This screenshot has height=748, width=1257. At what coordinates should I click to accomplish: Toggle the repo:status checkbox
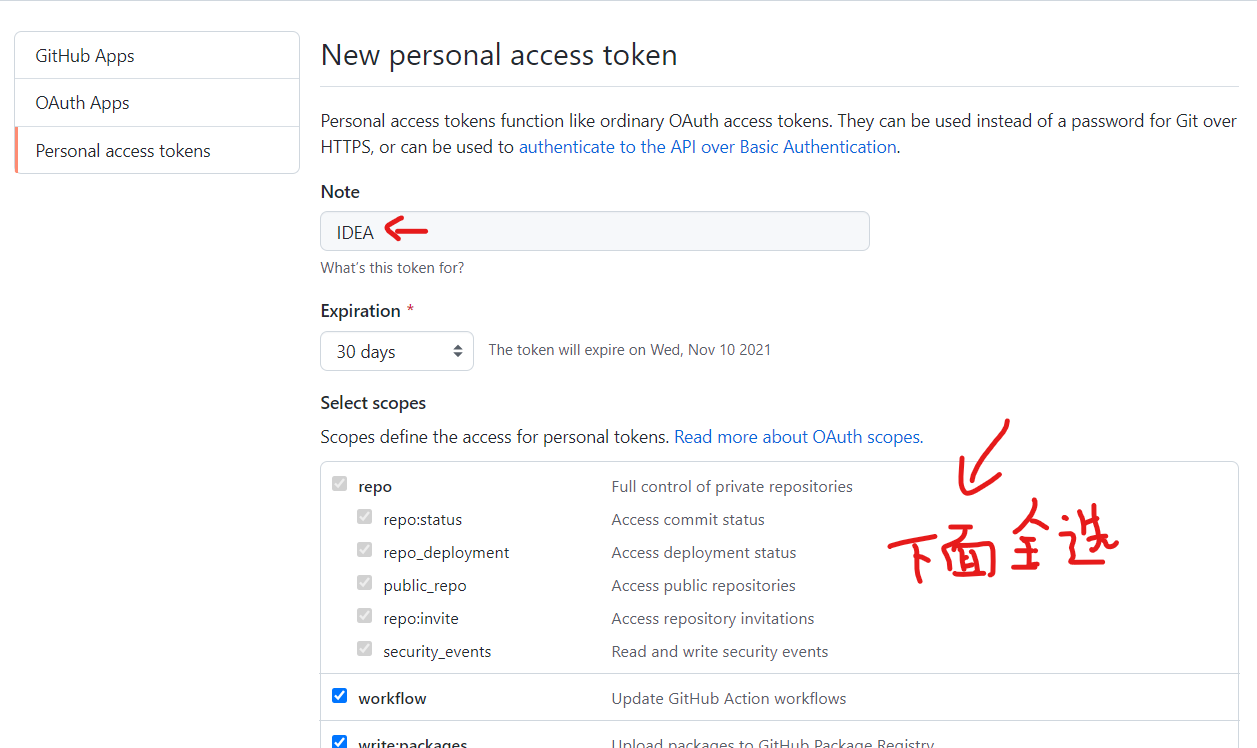coord(365,518)
